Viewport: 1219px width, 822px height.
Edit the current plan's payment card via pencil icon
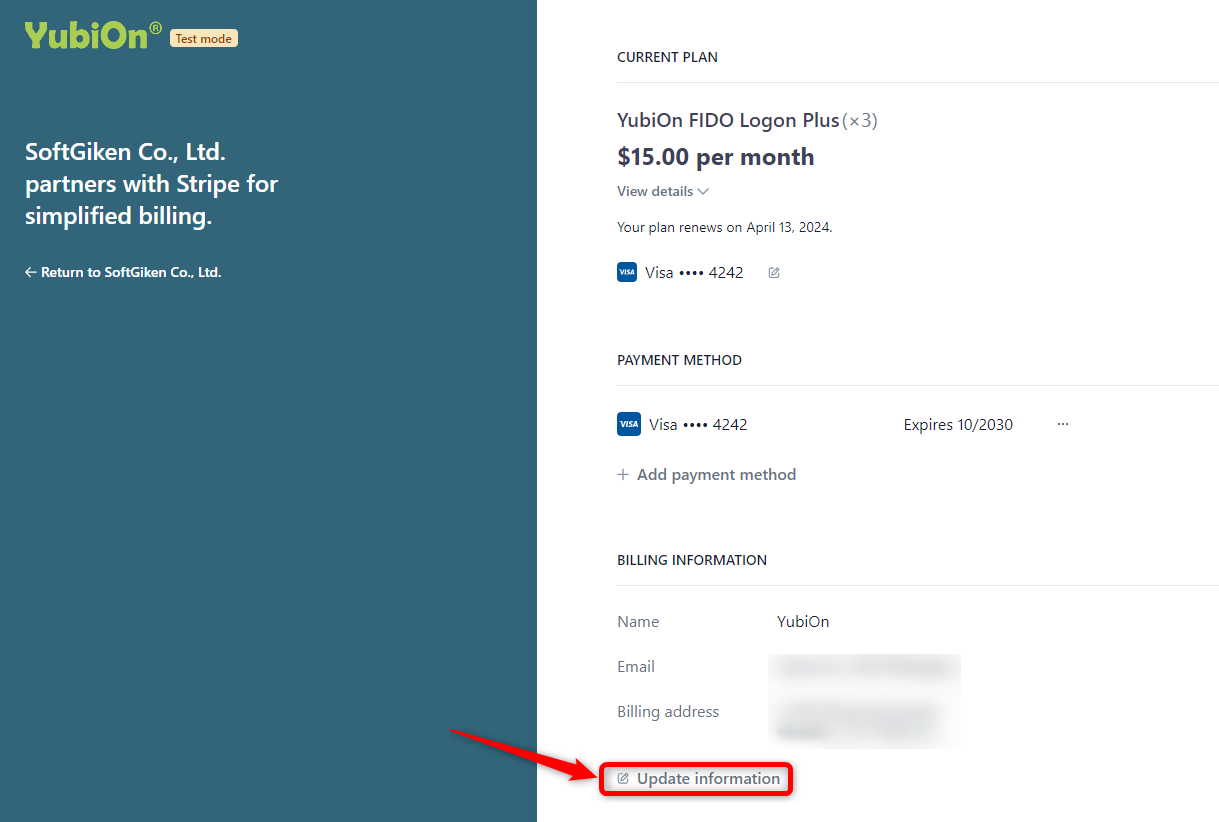(x=774, y=273)
